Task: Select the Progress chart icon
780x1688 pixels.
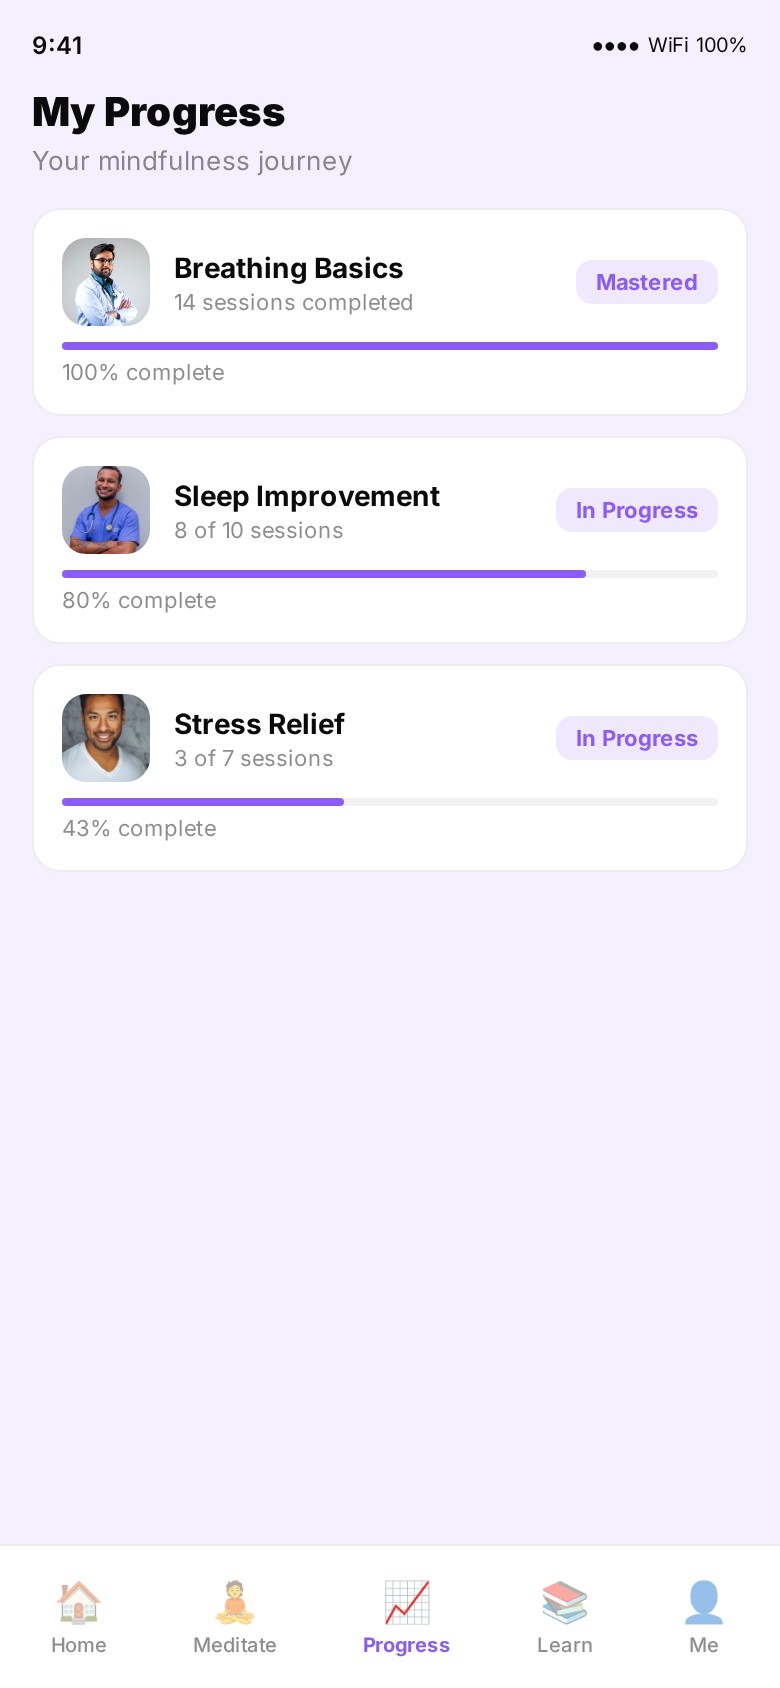Action: pos(406,1602)
